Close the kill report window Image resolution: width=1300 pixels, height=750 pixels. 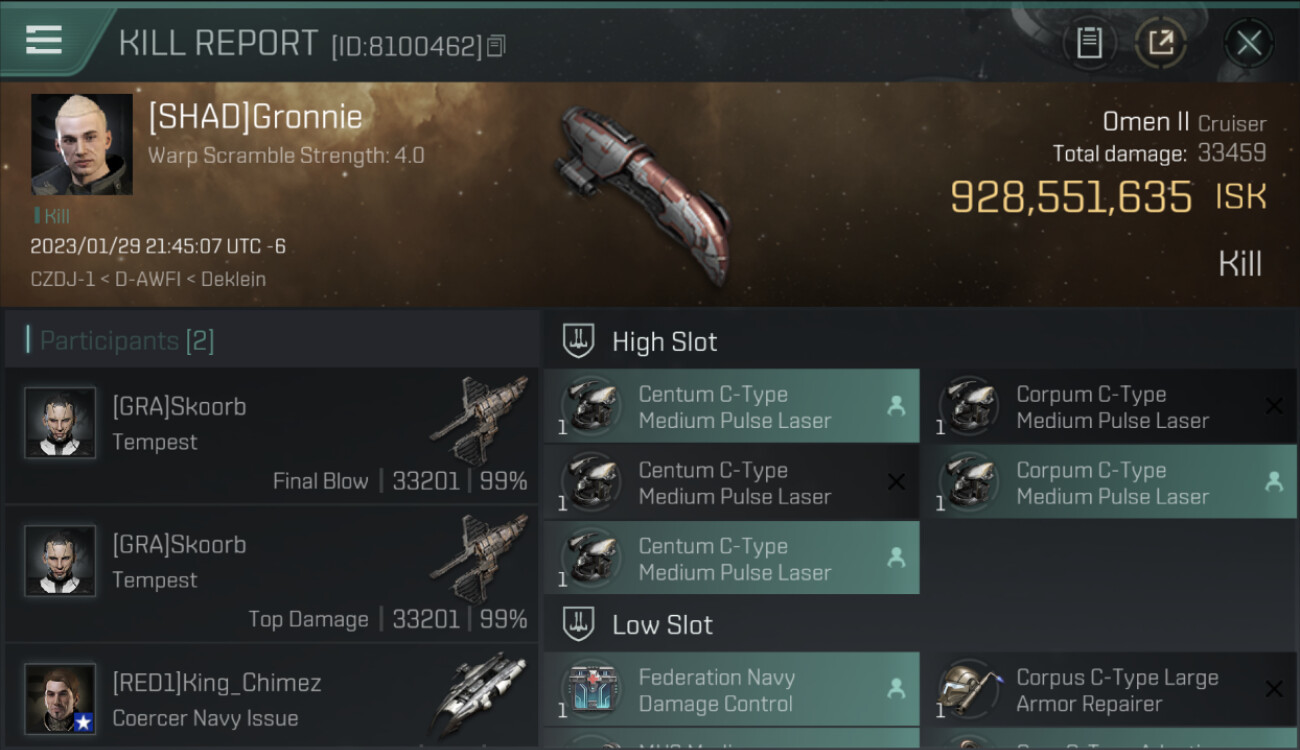coord(1249,43)
